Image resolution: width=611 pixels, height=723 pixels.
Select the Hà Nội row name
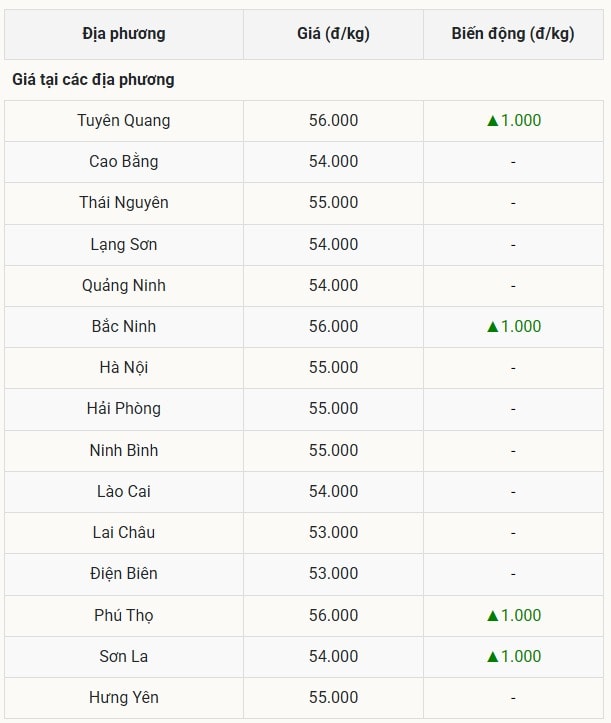[x=124, y=367]
